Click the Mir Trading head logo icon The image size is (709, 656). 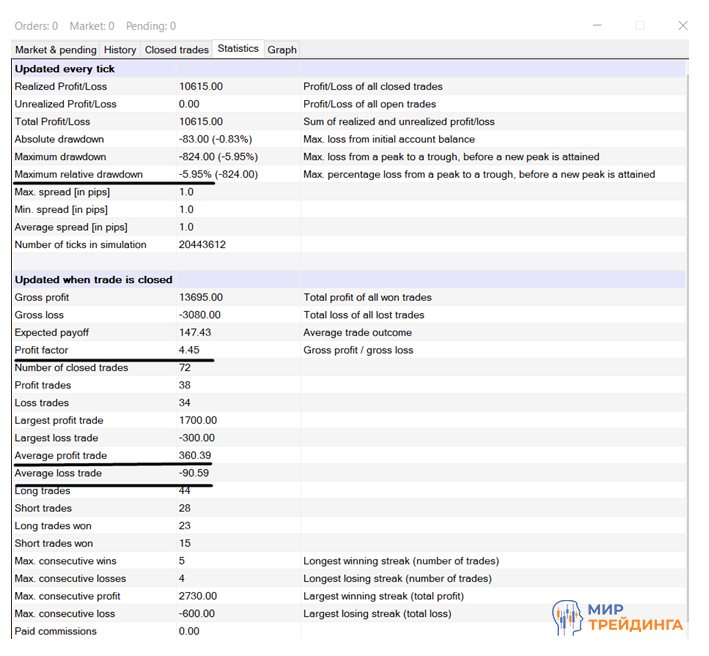[x=567, y=619]
